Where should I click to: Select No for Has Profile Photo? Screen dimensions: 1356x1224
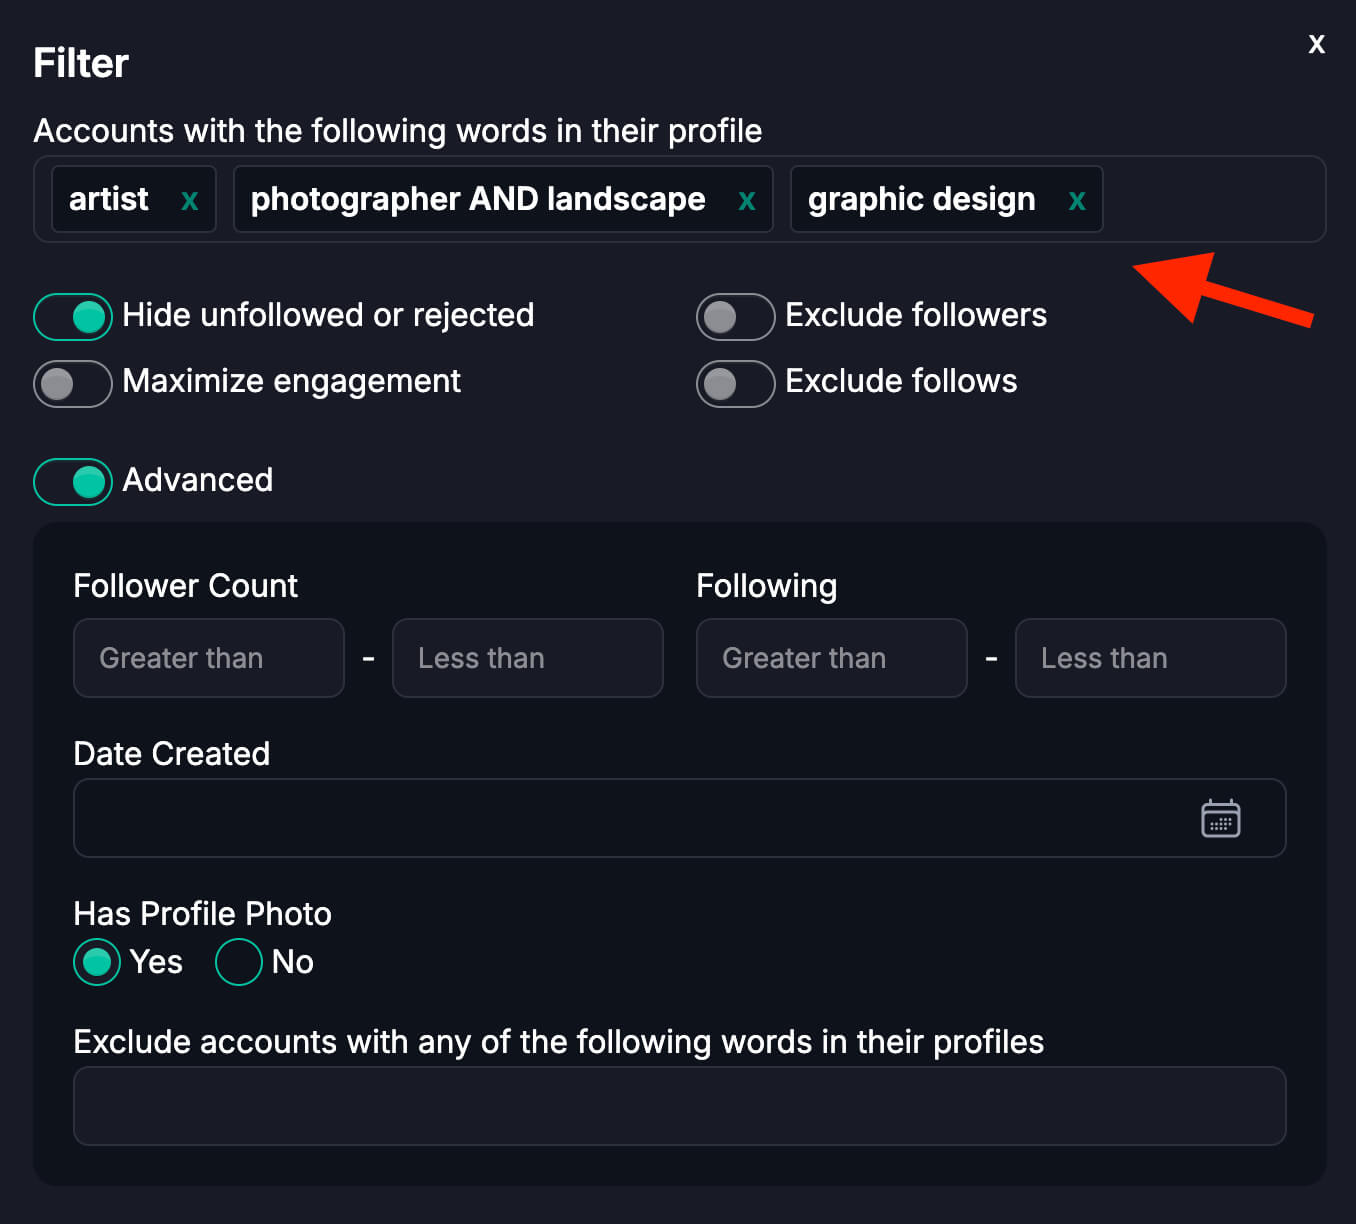(x=239, y=962)
